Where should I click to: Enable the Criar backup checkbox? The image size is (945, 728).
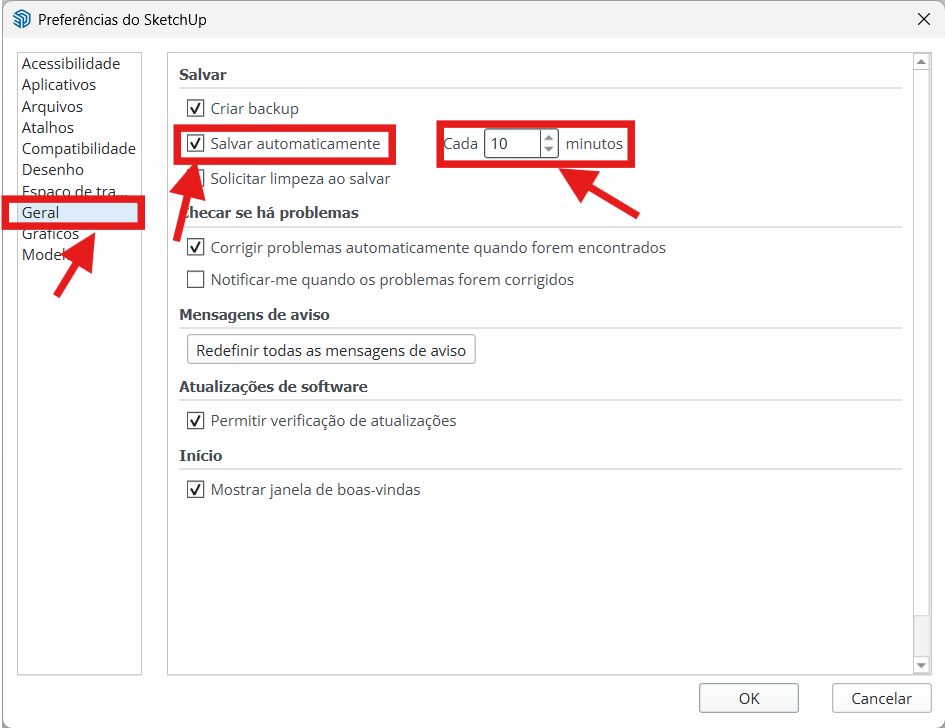point(196,108)
